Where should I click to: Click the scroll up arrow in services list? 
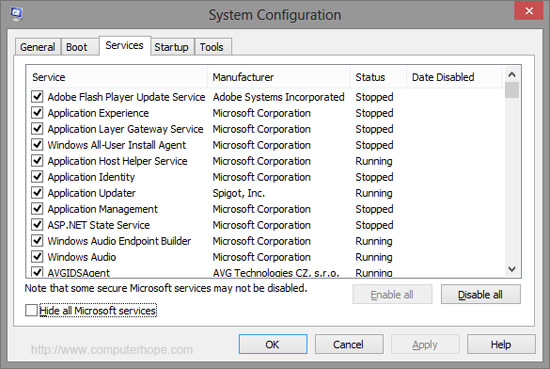coord(512,74)
